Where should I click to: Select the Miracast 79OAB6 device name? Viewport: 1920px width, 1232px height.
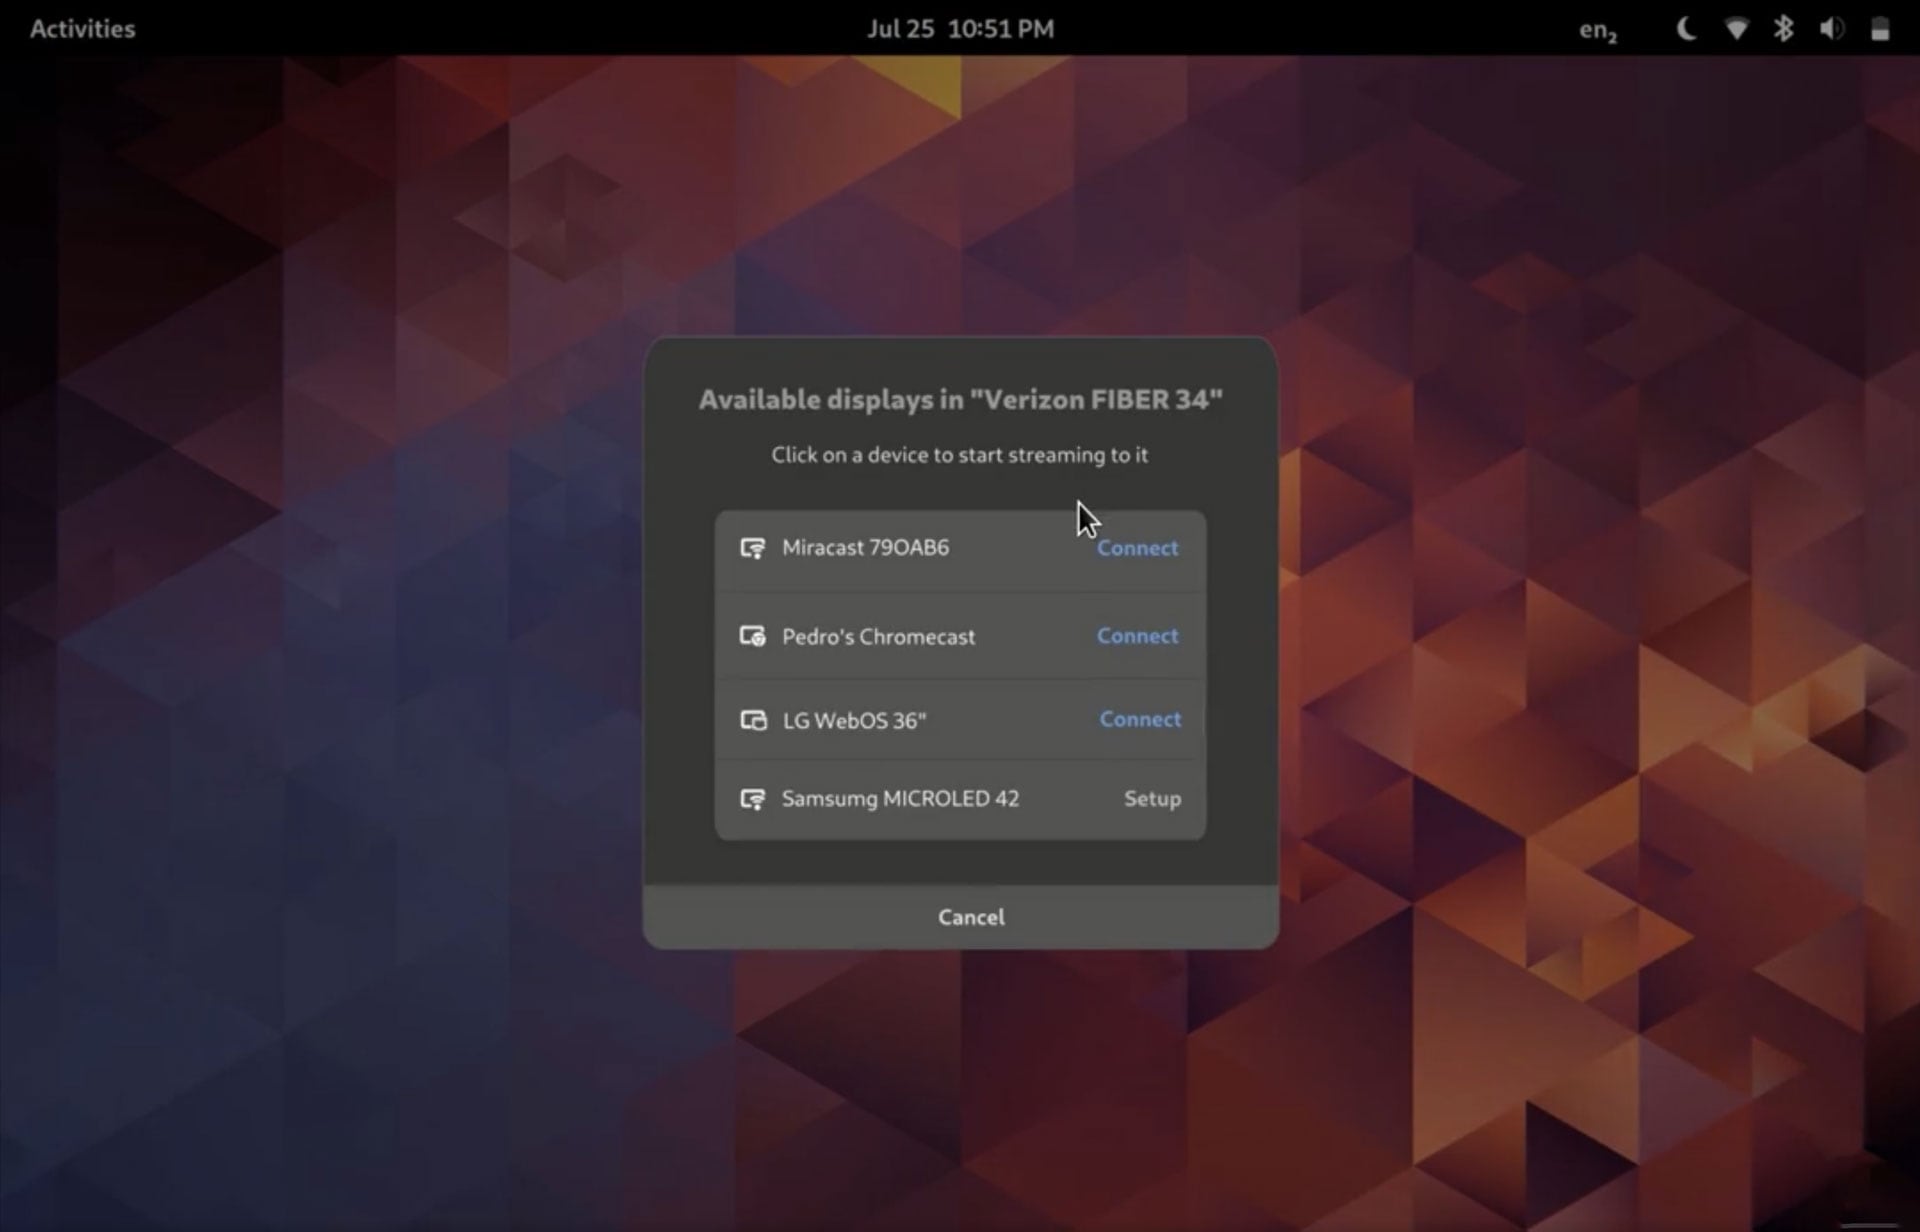coord(865,548)
